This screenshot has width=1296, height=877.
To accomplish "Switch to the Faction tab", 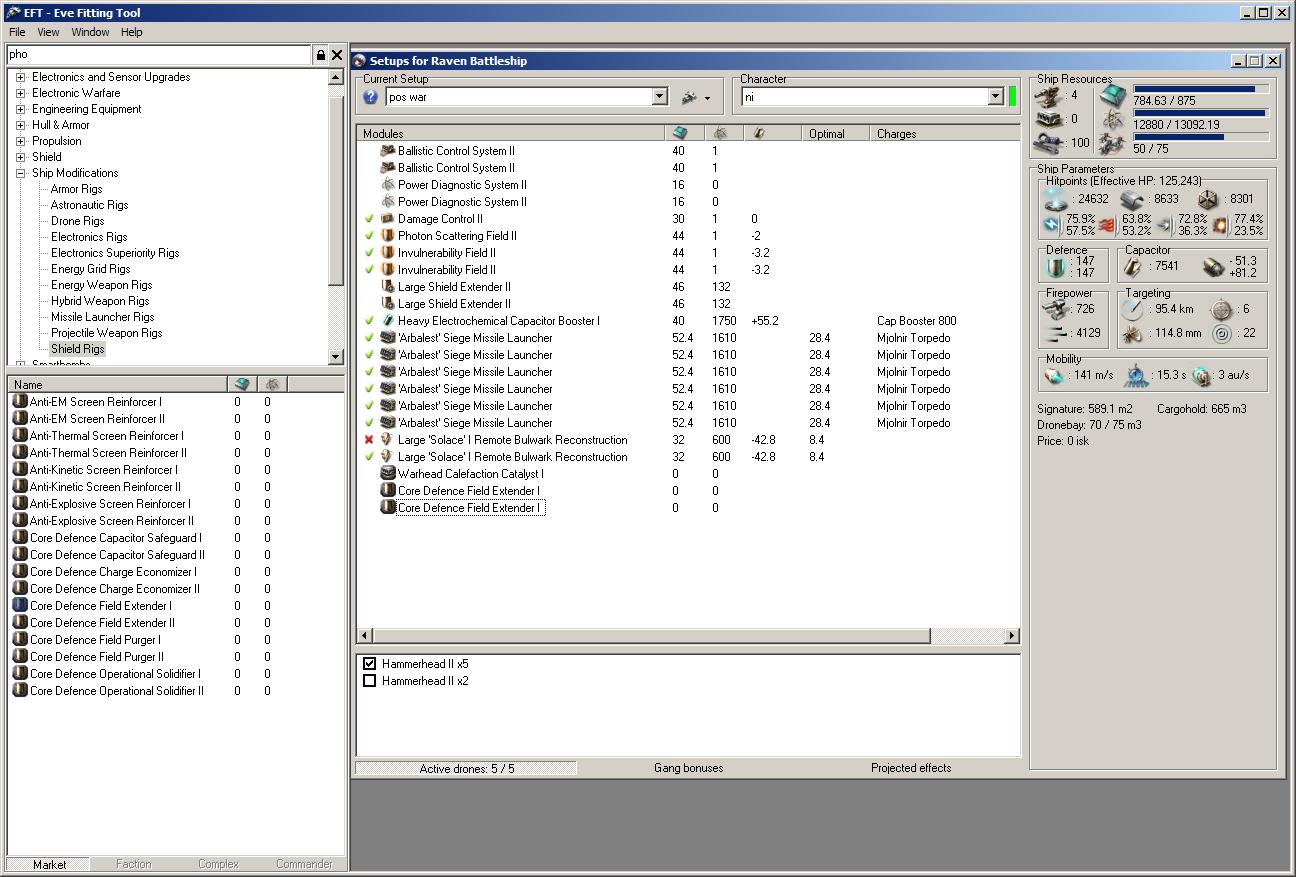I will coord(133,864).
